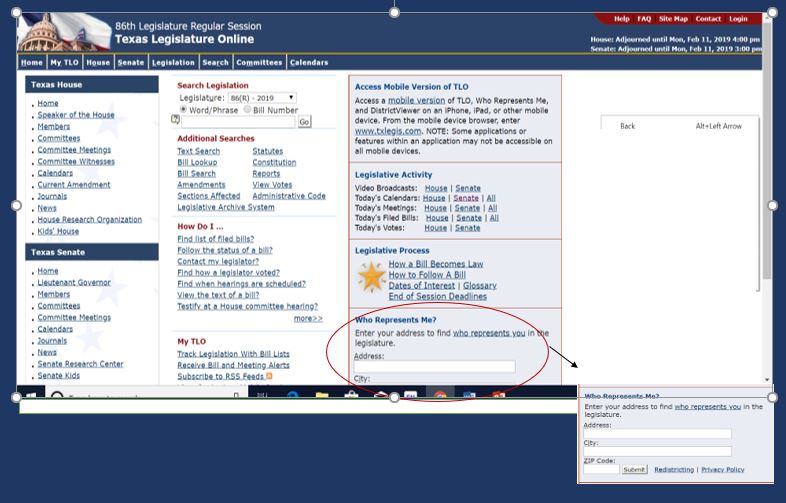Click the more>> link

tap(308, 318)
